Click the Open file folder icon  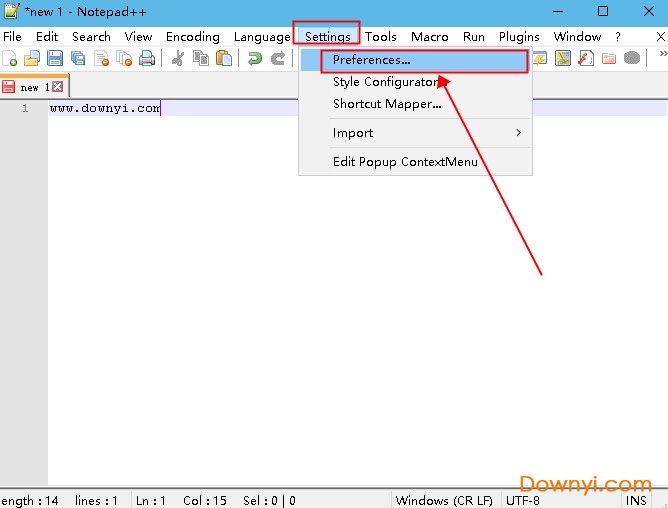coord(32,58)
